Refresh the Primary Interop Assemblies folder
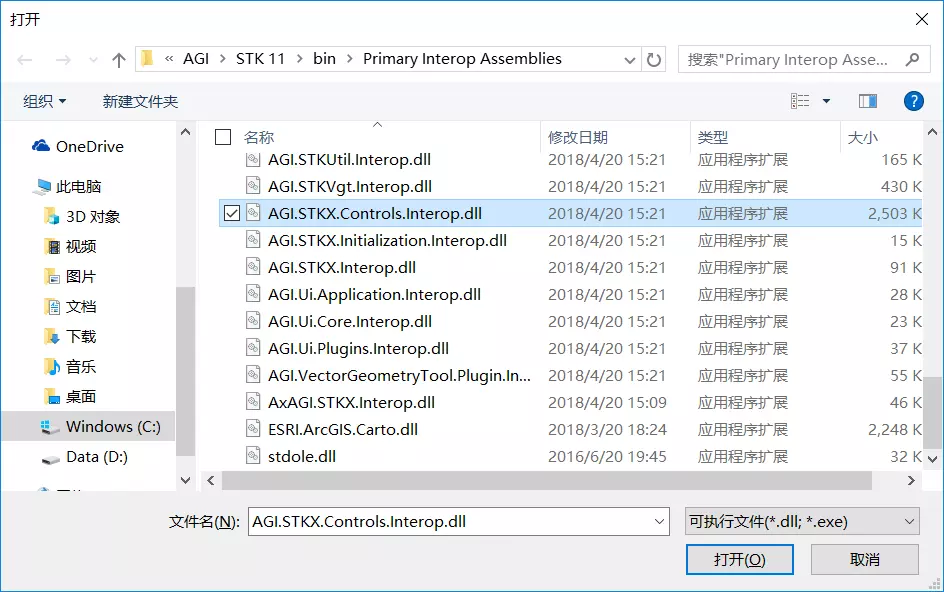Image resolution: width=944 pixels, height=592 pixels. pos(654,60)
